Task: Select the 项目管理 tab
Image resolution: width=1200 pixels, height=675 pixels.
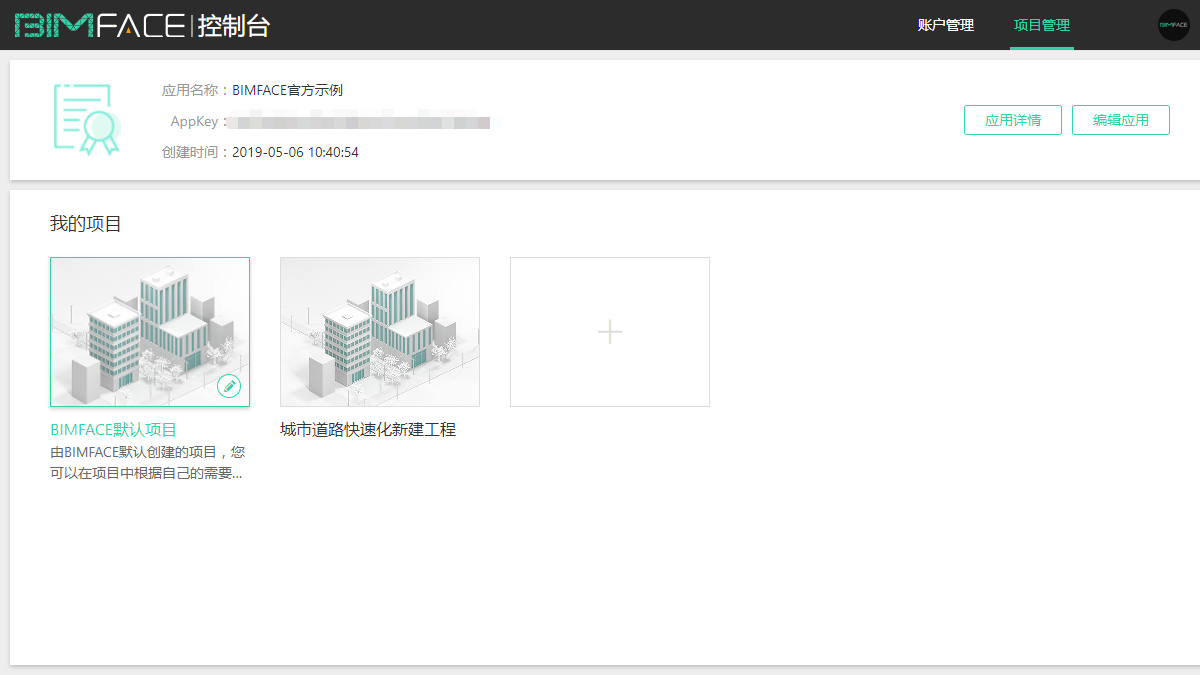Action: (1041, 25)
